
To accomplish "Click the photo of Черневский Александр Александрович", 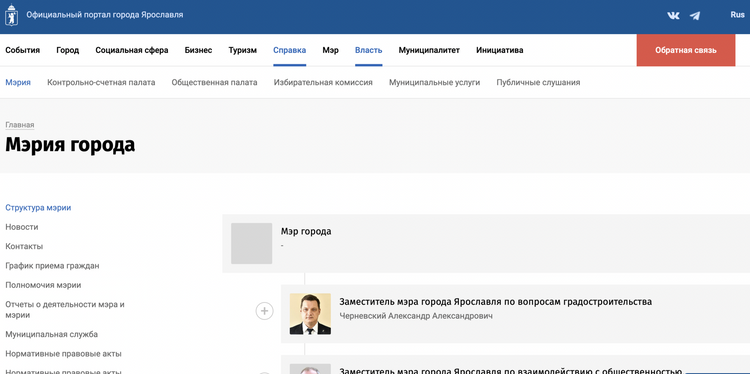I will click(x=310, y=314).
